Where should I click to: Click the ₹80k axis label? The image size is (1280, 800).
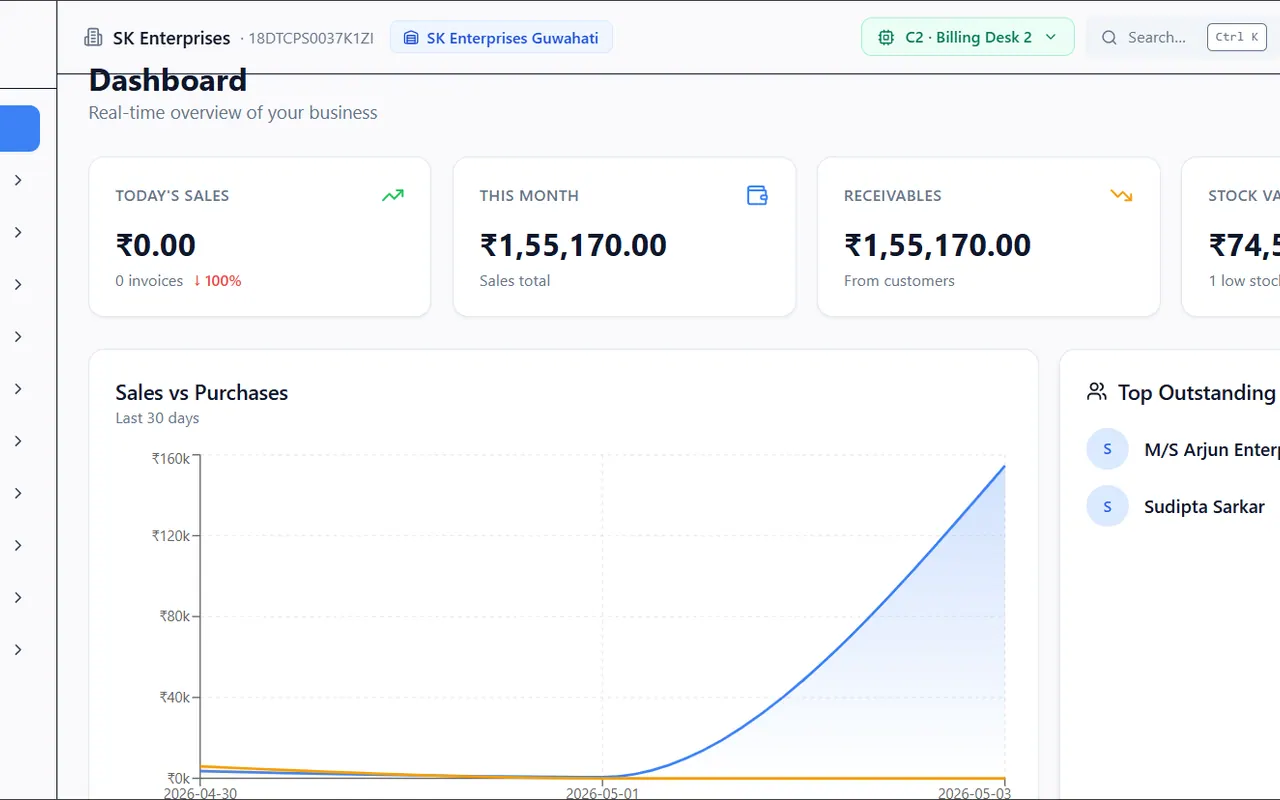175,616
